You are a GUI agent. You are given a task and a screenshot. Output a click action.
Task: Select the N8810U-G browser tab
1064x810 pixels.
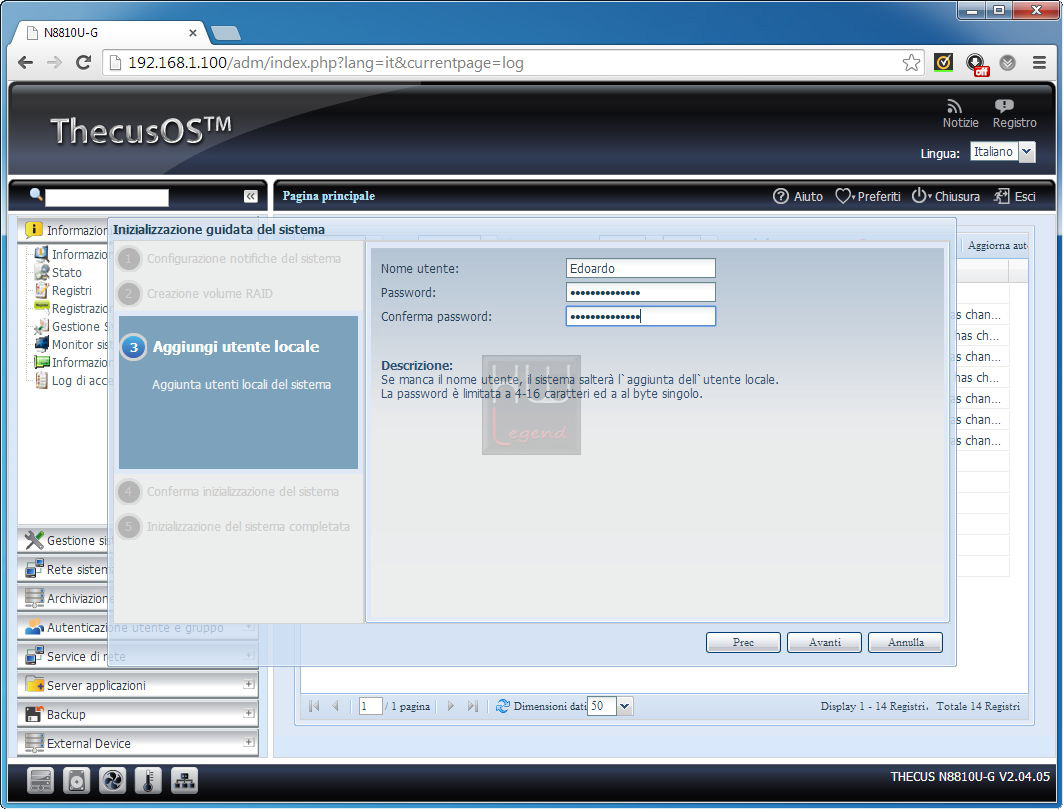(109, 33)
